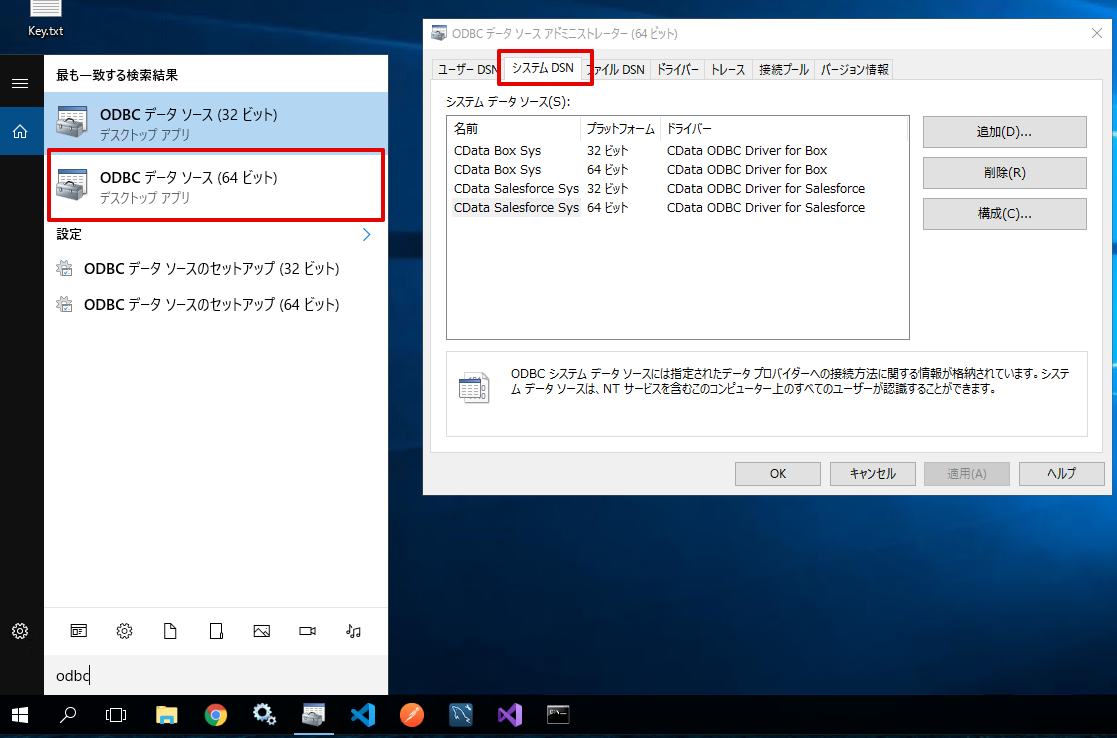Expand the 設定 results chevron arrow
1117x738 pixels.
367,234
